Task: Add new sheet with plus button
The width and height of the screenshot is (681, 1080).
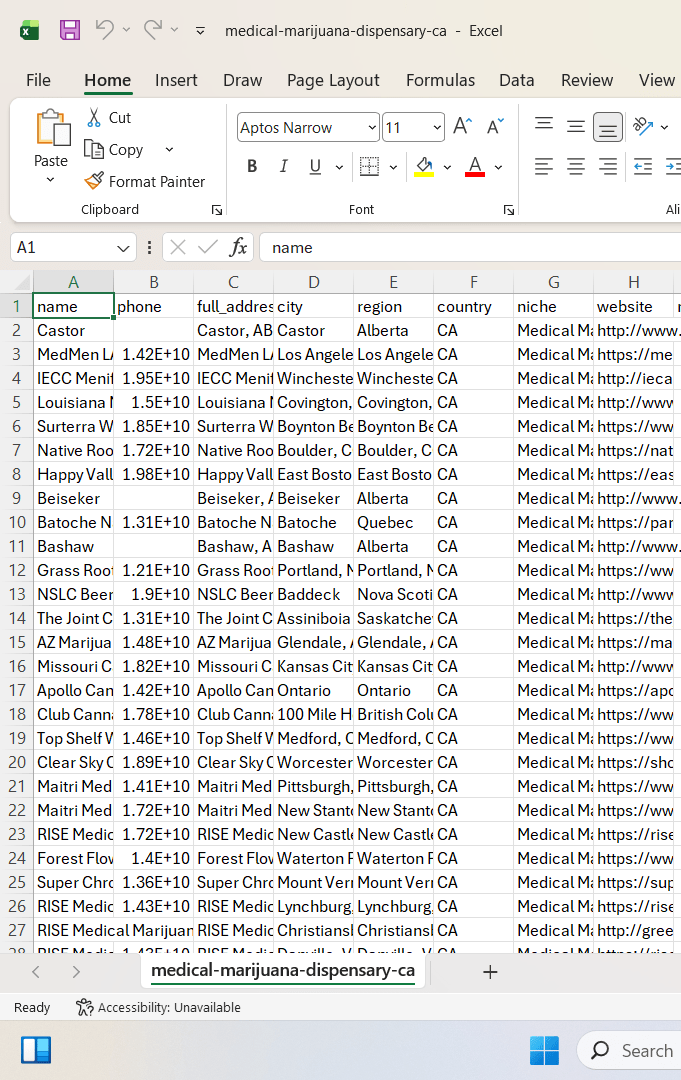Action: pos(490,972)
